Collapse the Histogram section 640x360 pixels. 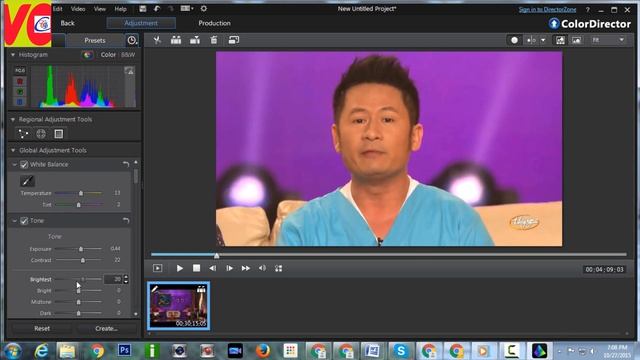click(x=13, y=55)
